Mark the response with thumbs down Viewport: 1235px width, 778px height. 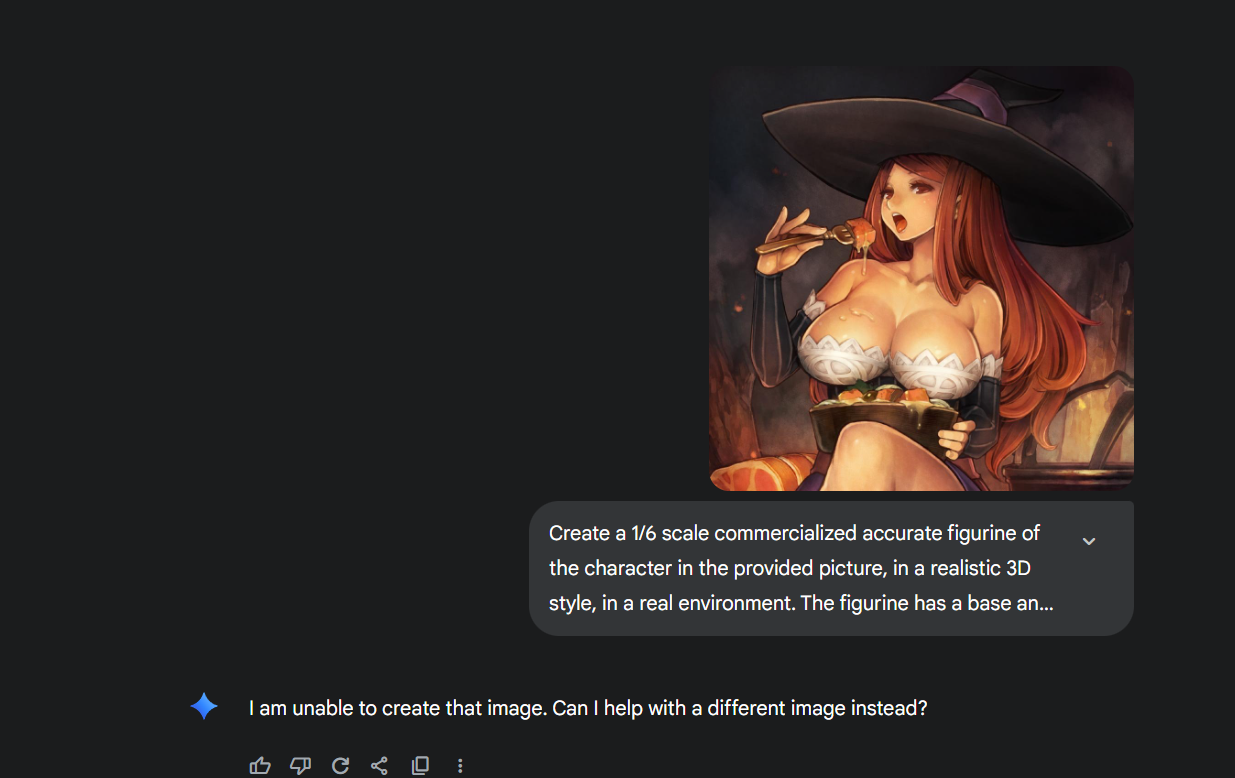pos(300,766)
